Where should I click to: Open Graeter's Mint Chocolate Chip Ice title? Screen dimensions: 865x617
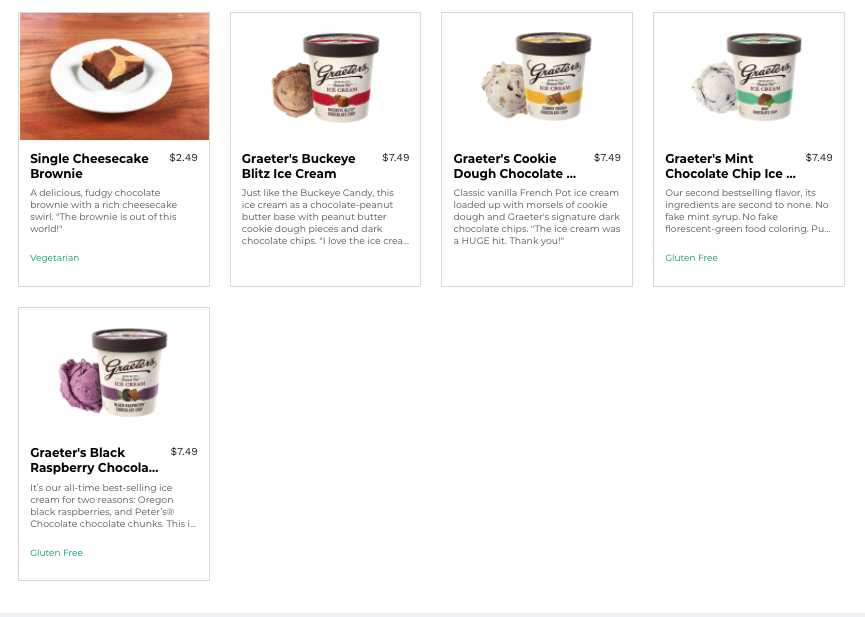730,166
